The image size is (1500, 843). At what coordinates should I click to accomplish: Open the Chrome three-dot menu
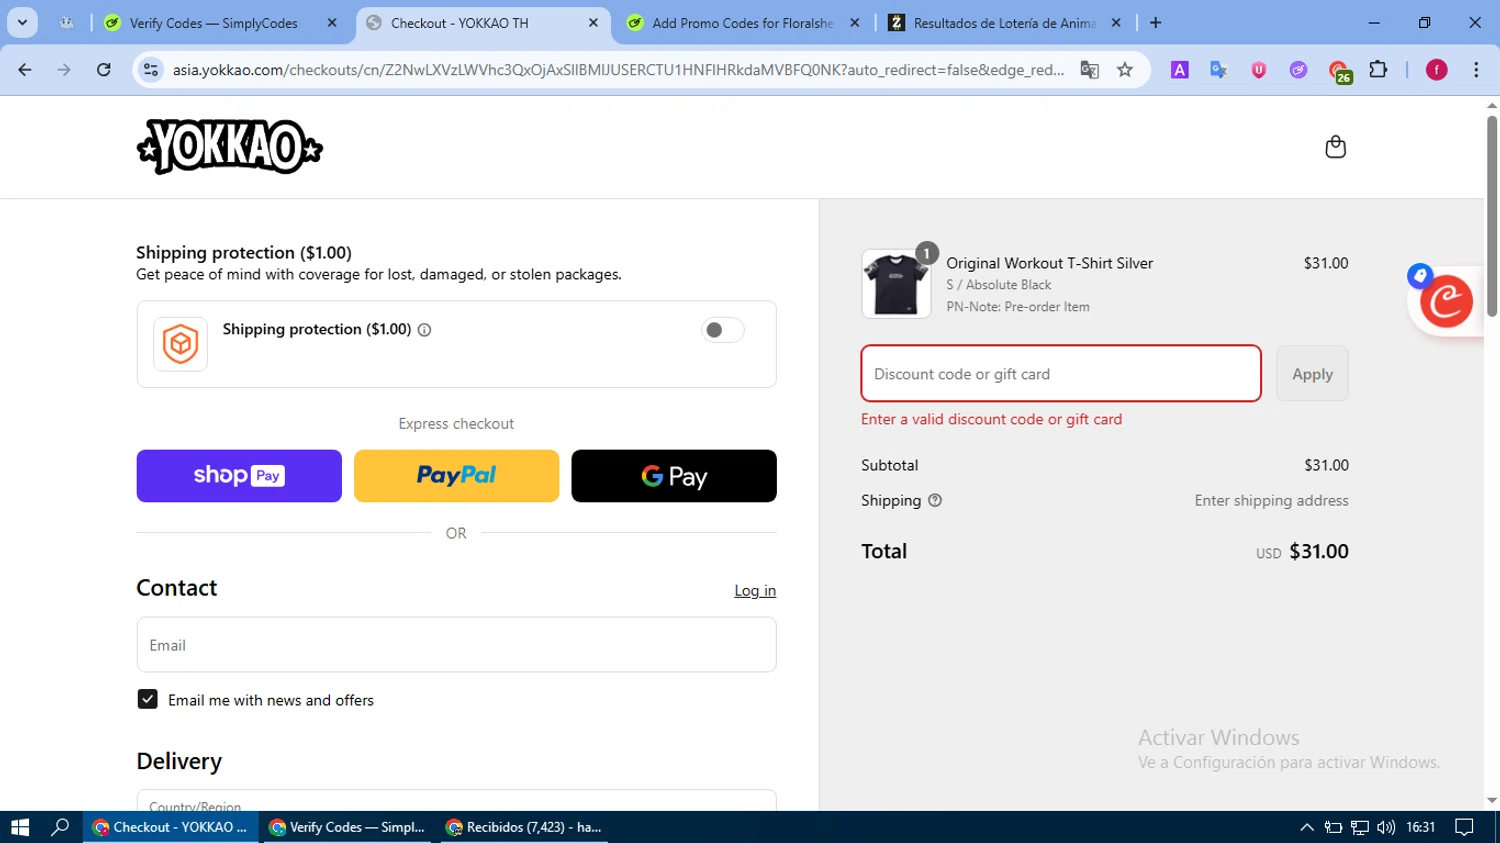pos(1476,69)
